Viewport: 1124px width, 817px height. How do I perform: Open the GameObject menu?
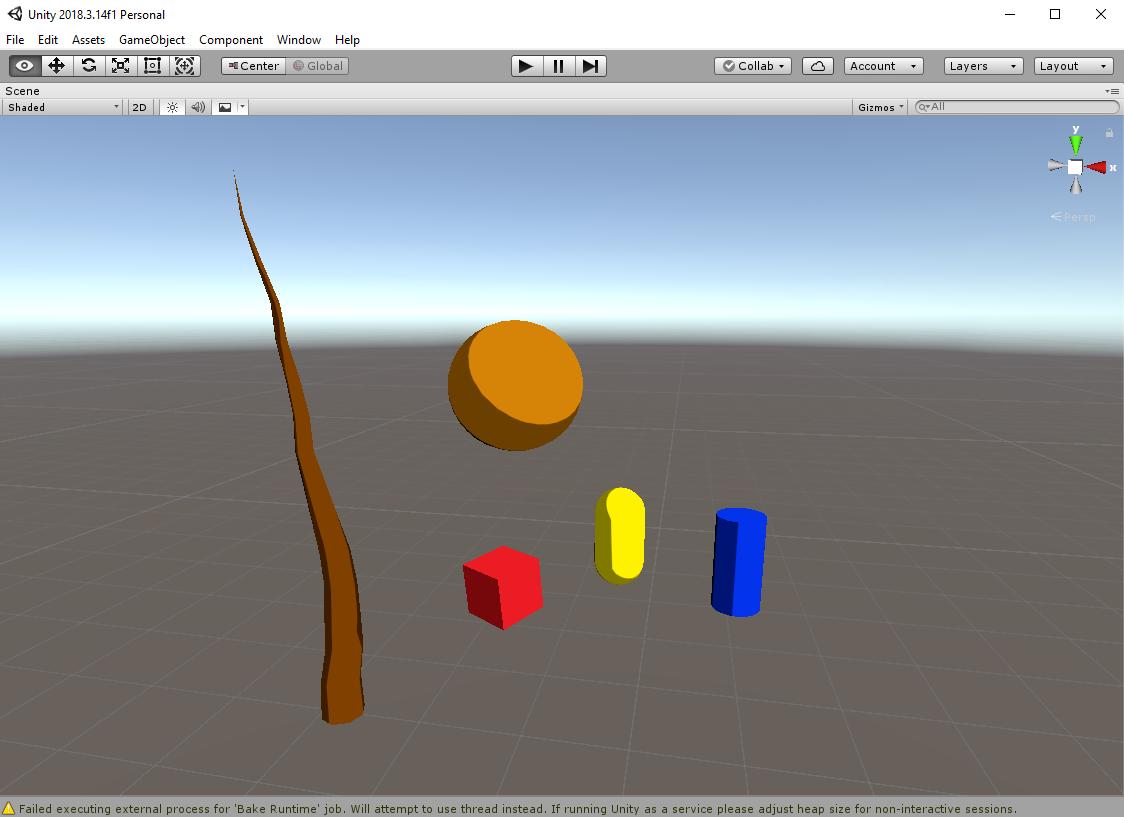pos(152,40)
